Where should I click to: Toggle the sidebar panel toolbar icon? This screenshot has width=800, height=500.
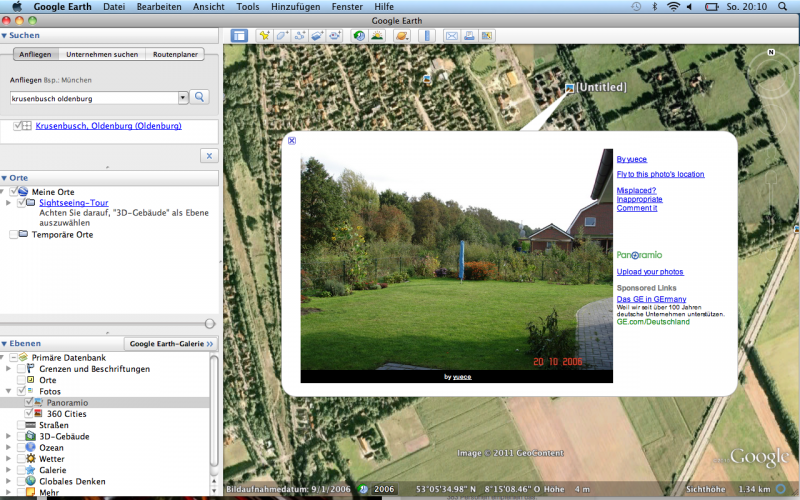240,36
